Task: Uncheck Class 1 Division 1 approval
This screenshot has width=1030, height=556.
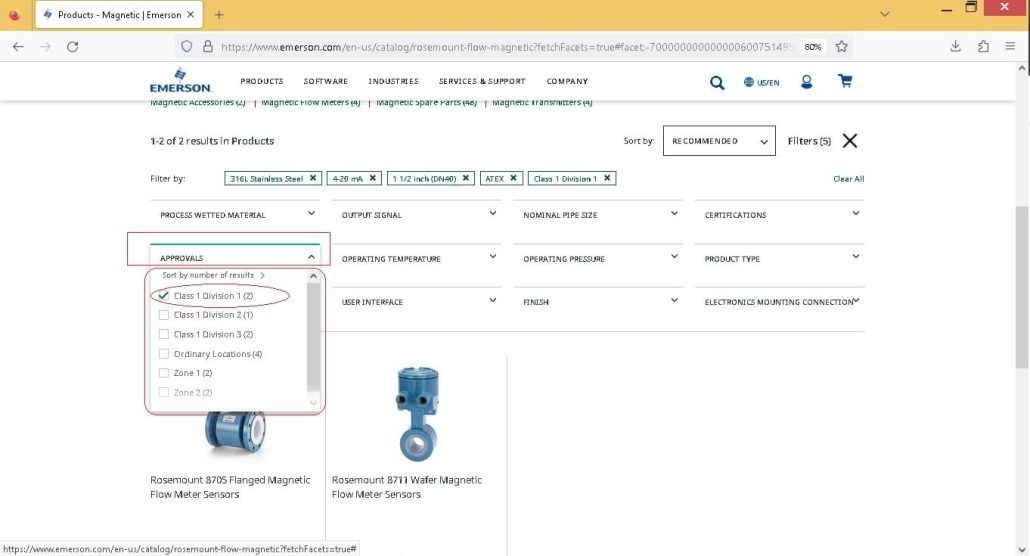Action: [164, 296]
